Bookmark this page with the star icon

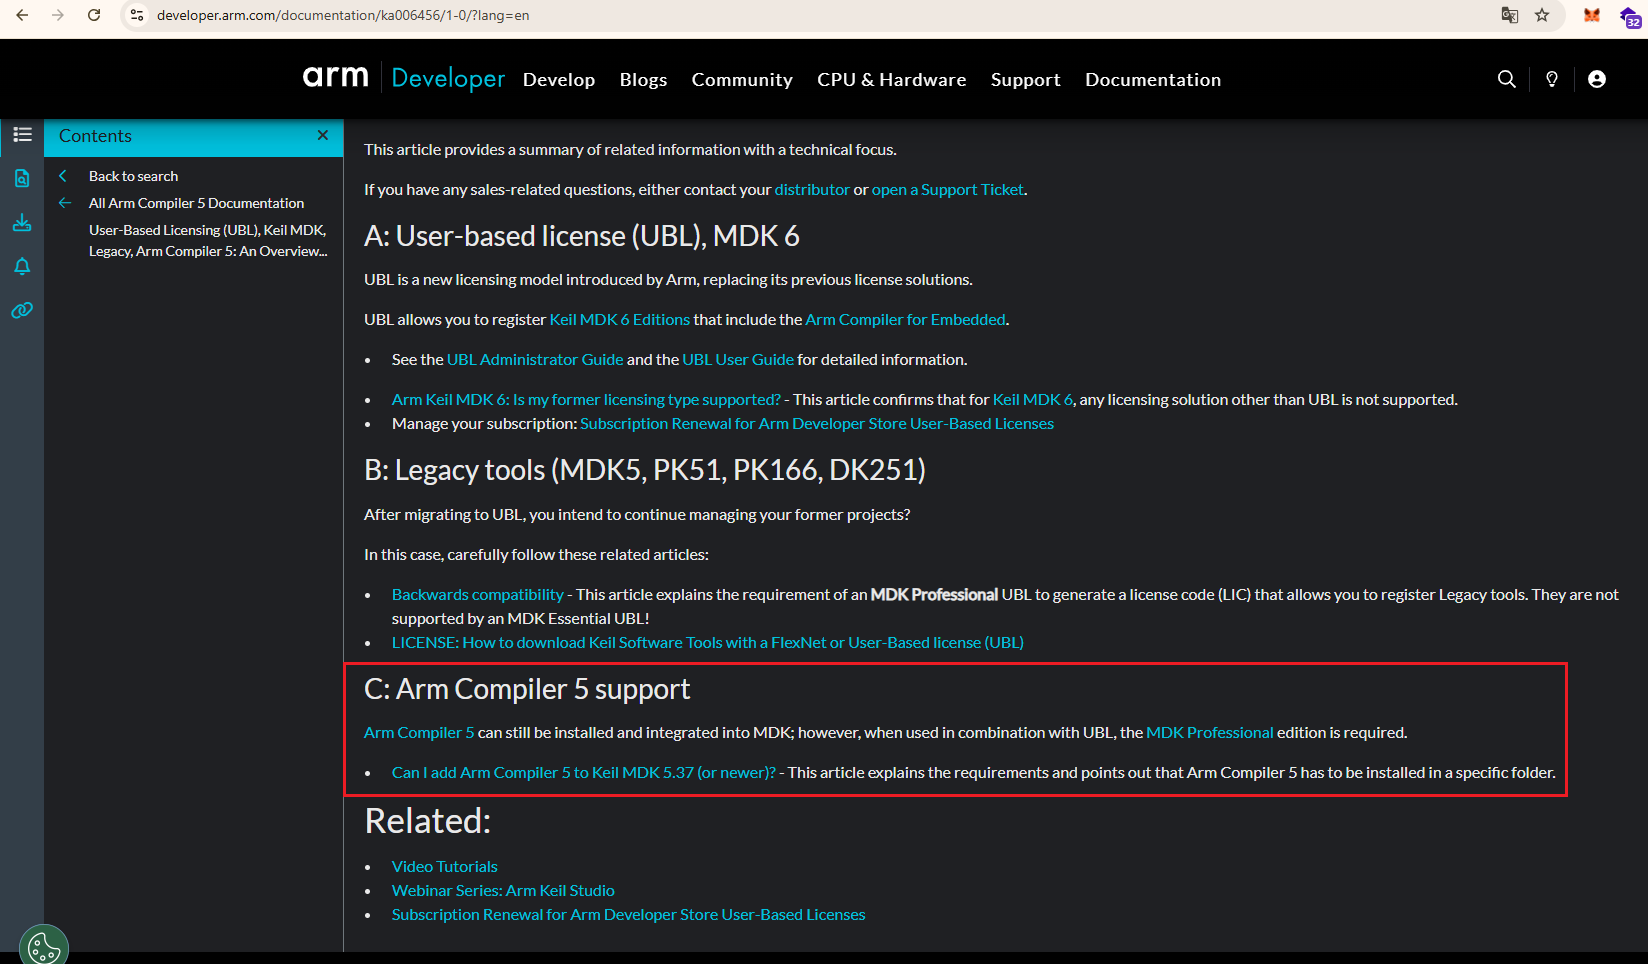(x=1542, y=15)
